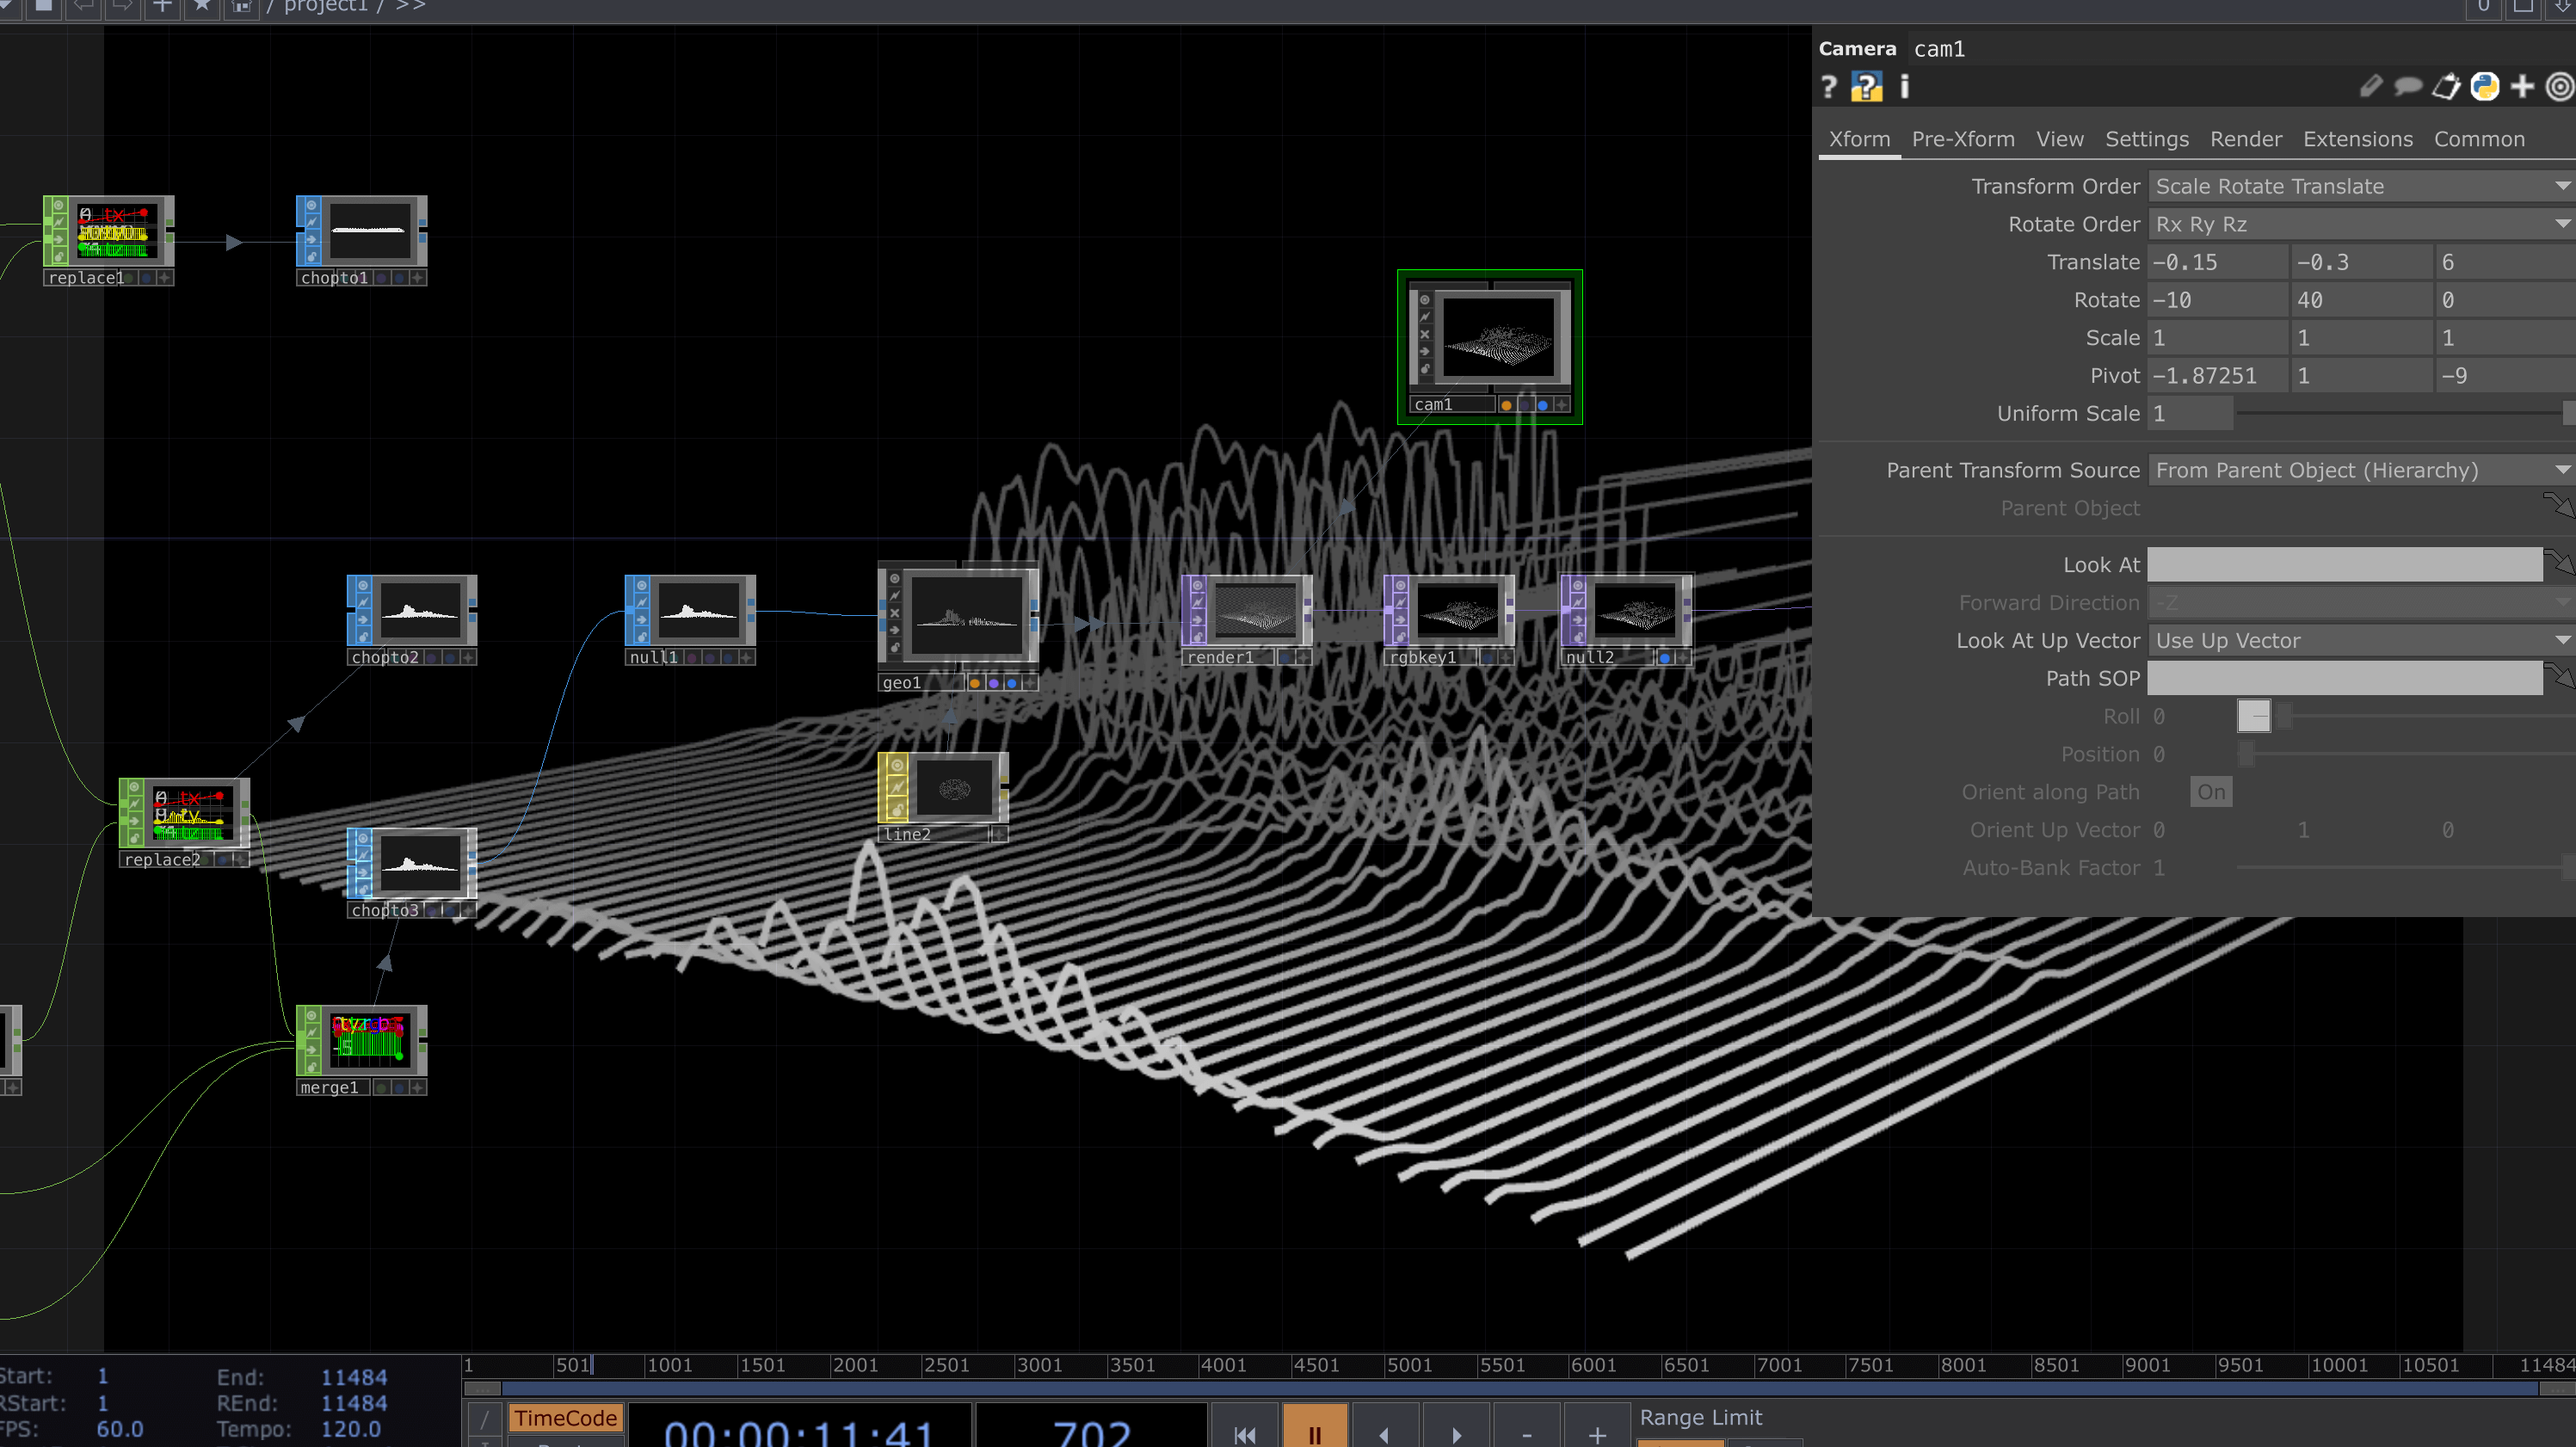This screenshot has width=2576, height=1447.
Task: Switch to the Render parameter tab
Action: click(2245, 139)
